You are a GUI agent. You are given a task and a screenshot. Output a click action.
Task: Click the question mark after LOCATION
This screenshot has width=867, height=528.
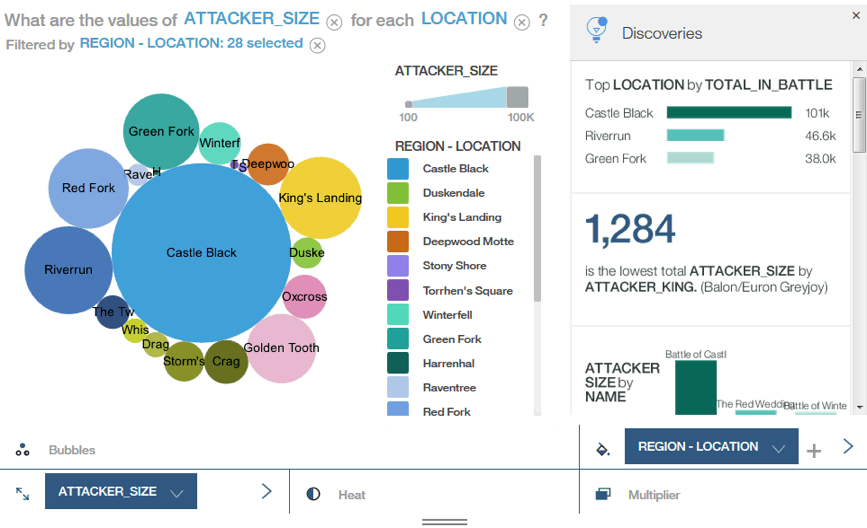(544, 21)
